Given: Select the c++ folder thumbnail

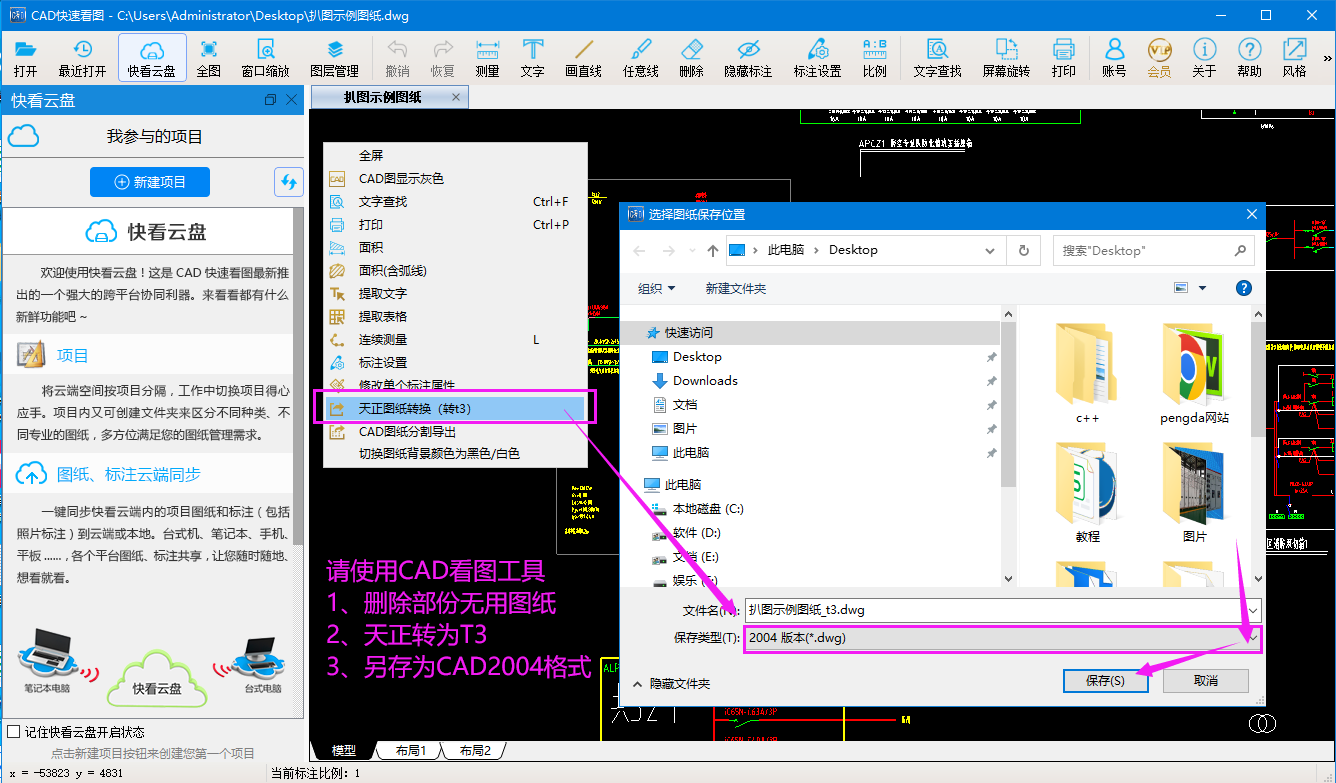Looking at the screenshot, I should point(1087,374).
